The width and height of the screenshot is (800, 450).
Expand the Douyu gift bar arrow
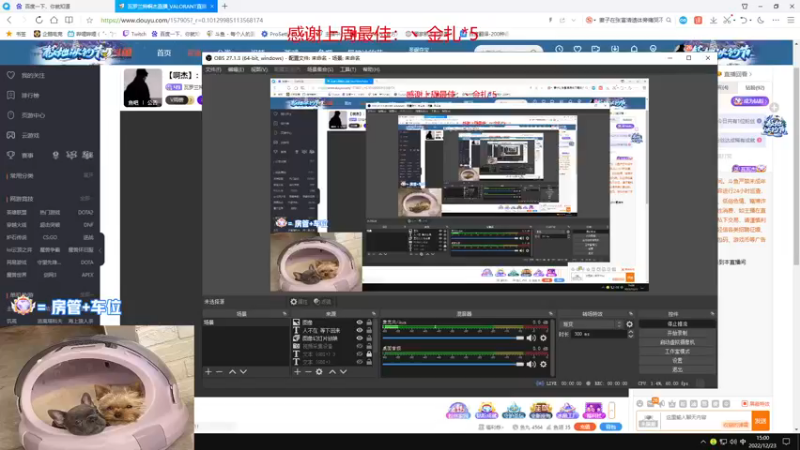tap(612, 410)
